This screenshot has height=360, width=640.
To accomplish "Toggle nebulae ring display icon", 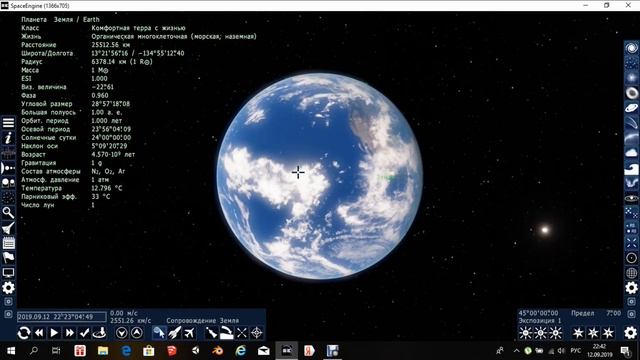I will click(x=631, y=93).
